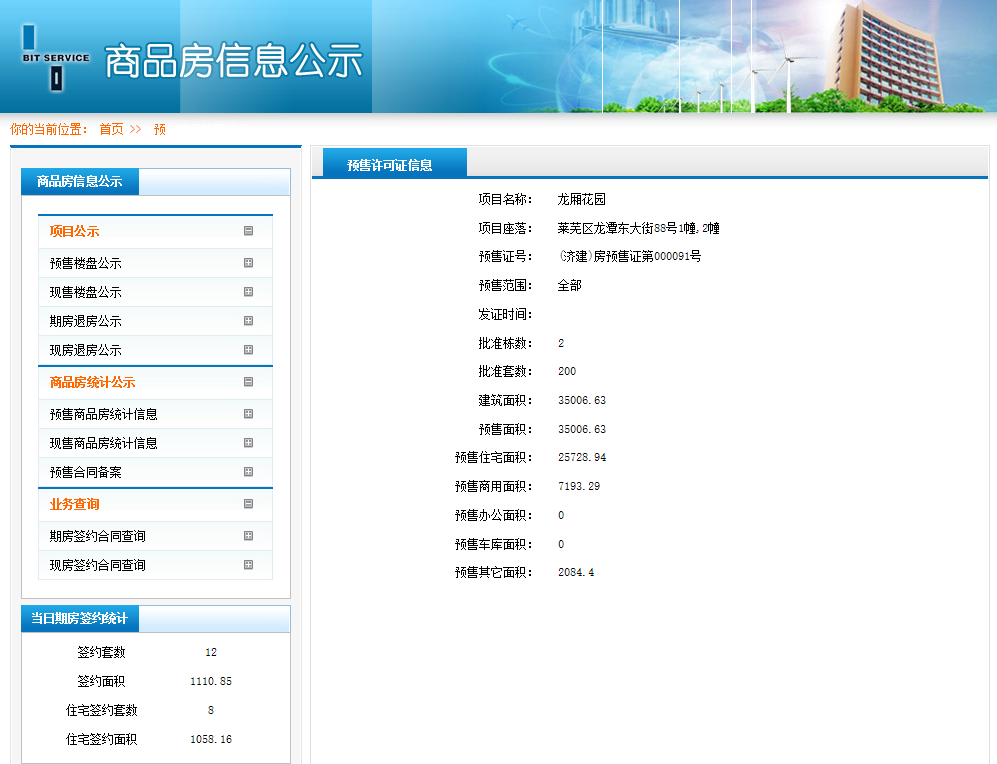The width and height of the screenshot is (997, 764).
Task: Click the 批准栋数 value 2
Action: click(x=561, y=343)
